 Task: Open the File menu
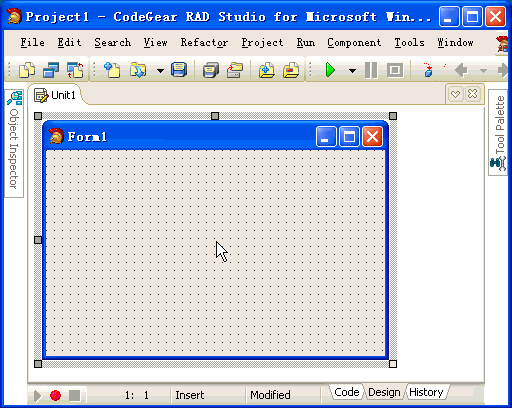[33, 43]
